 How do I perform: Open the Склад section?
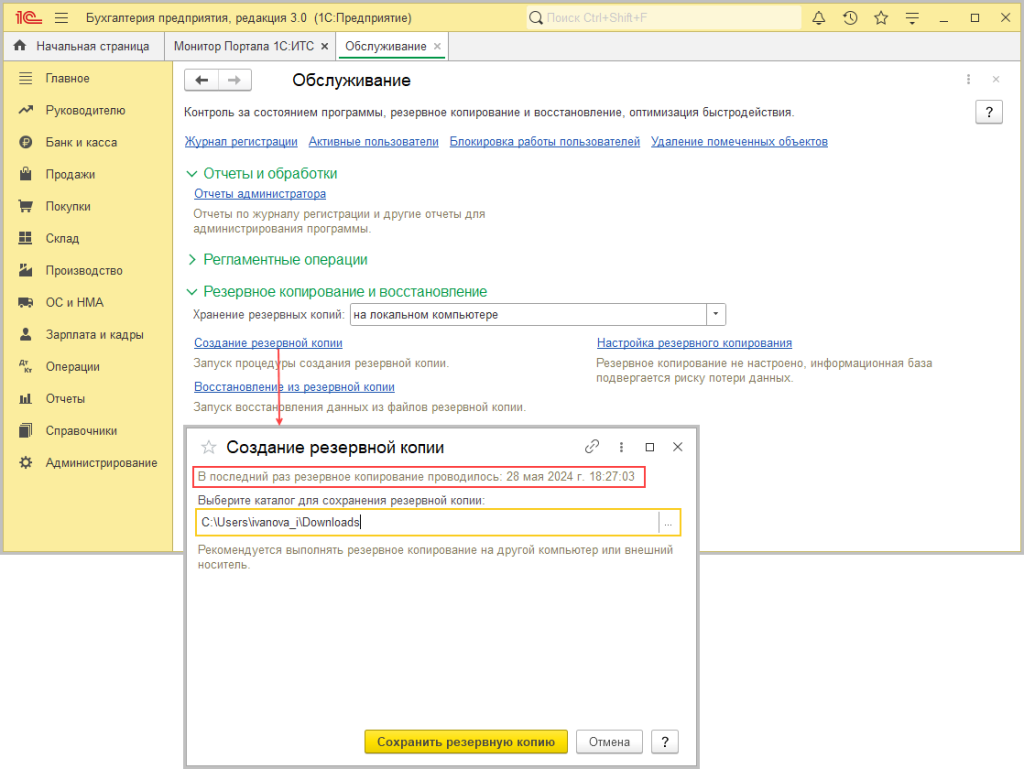[62, 238]
